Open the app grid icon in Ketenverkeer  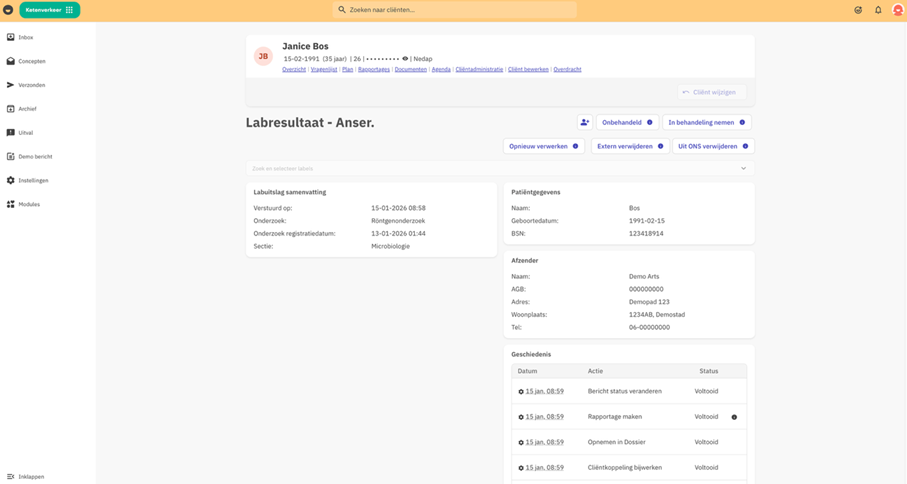(69, 10)
